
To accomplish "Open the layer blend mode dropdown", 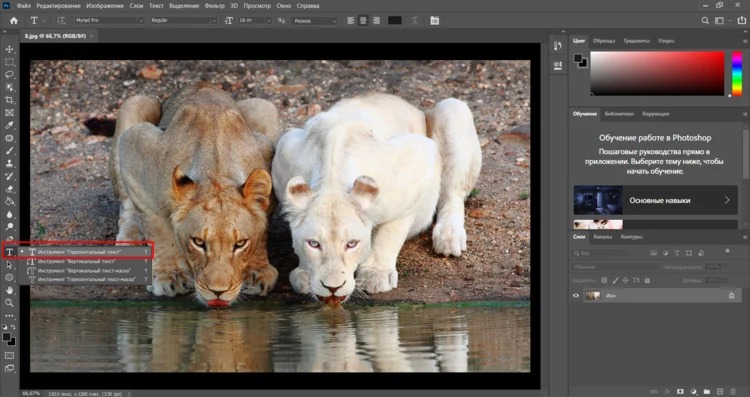I will coord(614,267).
